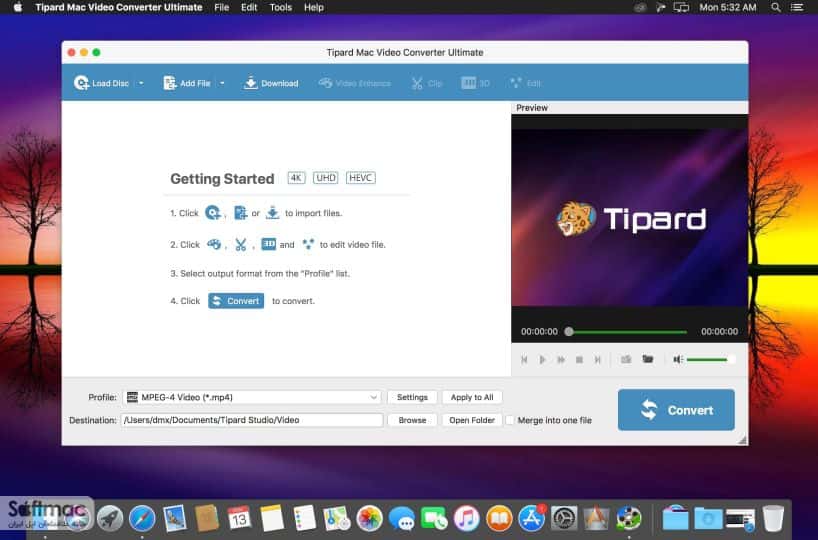The image size is (818, 540).
Task: Open the Tipard Mac Video Converter Ultimate menu
Action: pyautogui.click(x=119, y=7)
